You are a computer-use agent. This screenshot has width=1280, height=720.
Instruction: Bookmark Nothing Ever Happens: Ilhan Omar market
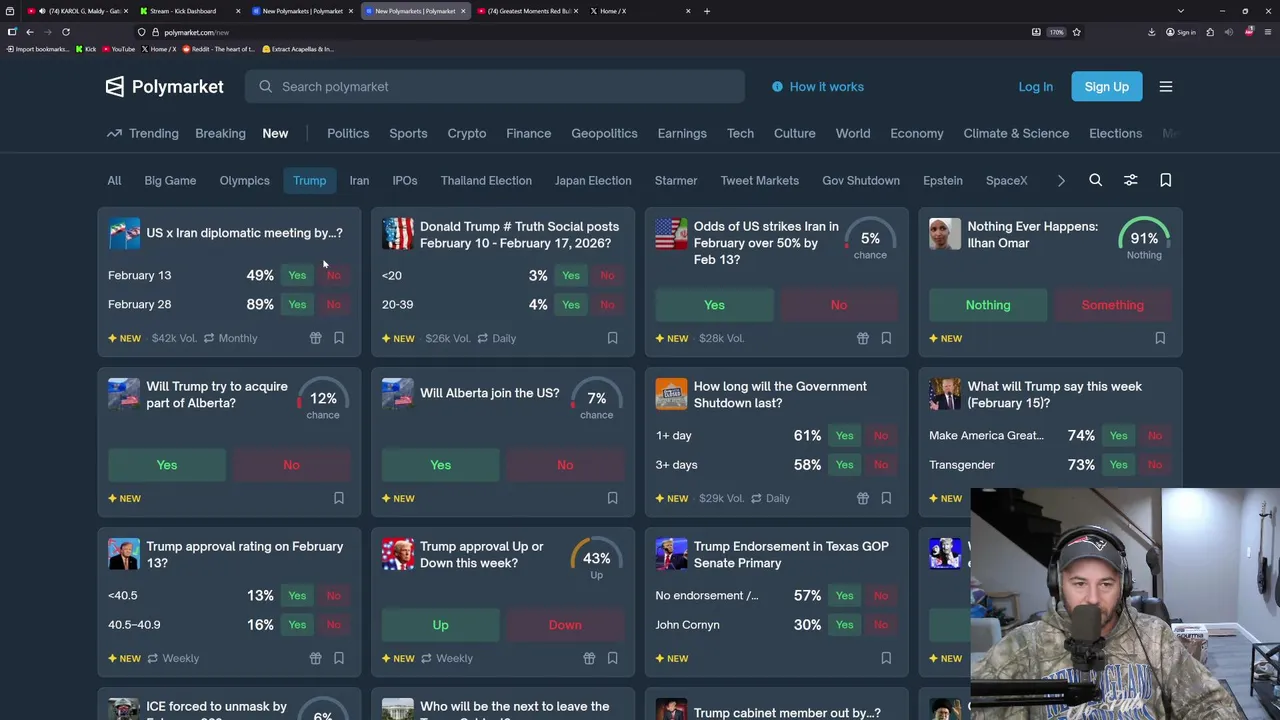[x=1160, y=338]
